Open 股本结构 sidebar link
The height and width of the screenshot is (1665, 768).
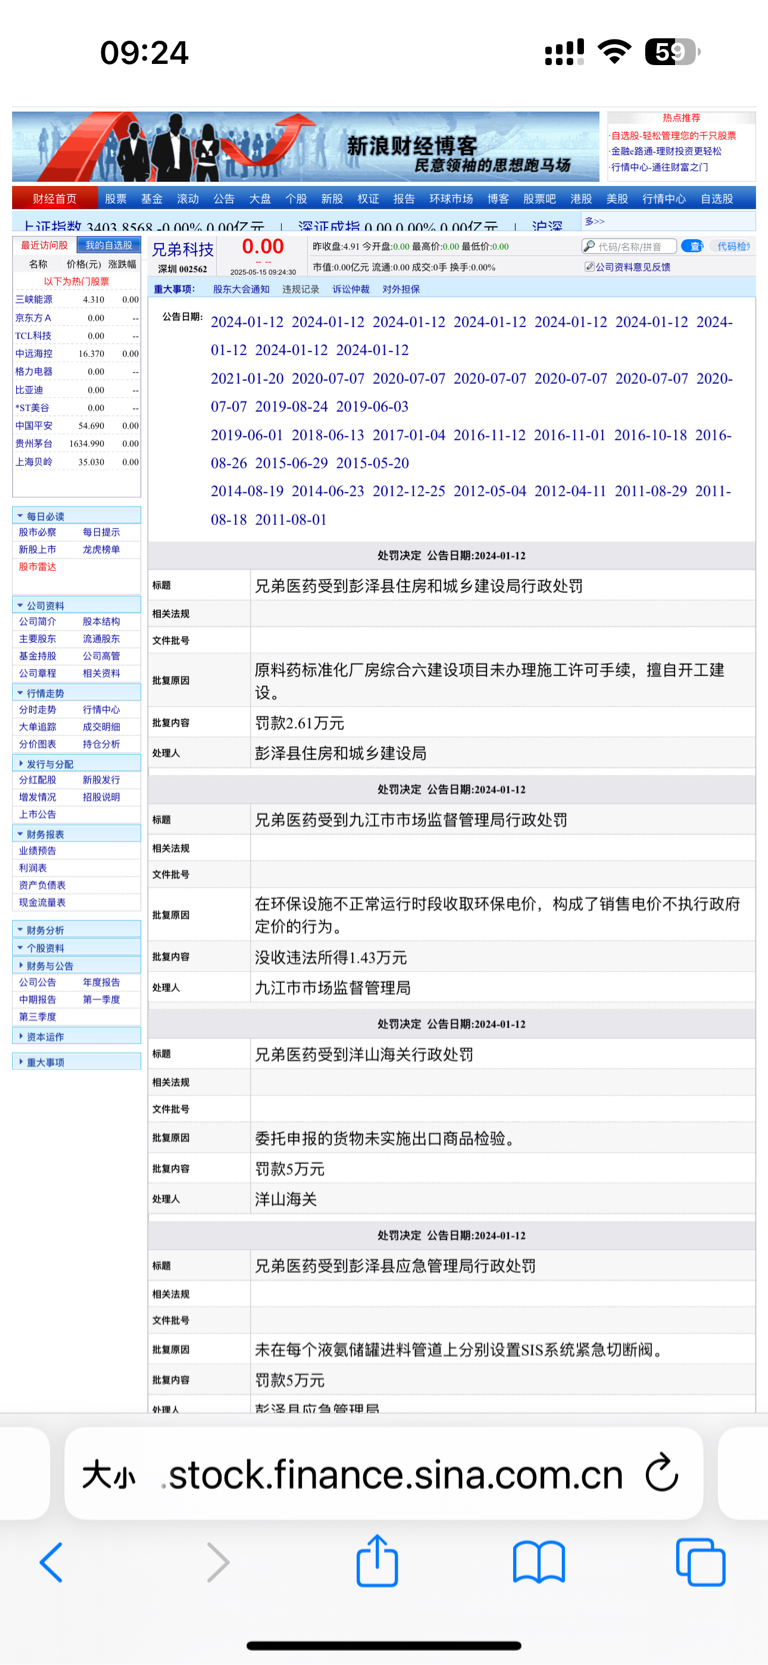(101, 621)
